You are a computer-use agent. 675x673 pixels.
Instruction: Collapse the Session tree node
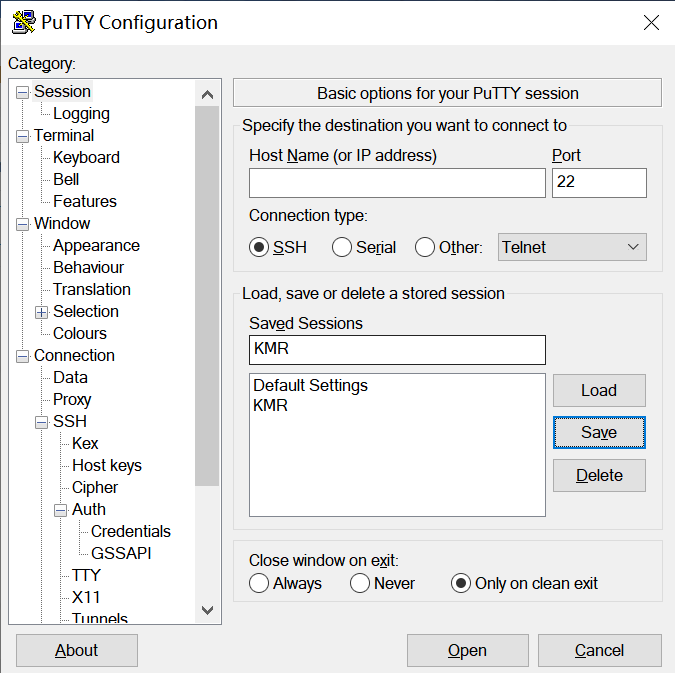[x=22, y=92]
